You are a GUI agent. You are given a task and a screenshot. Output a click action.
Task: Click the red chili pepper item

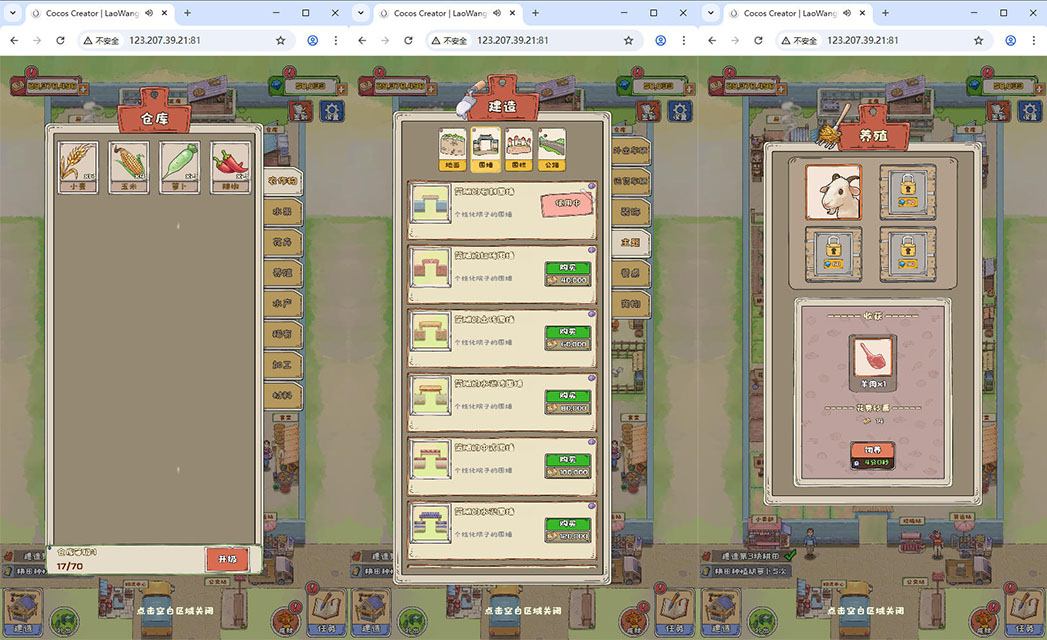(x=229, y=166)
